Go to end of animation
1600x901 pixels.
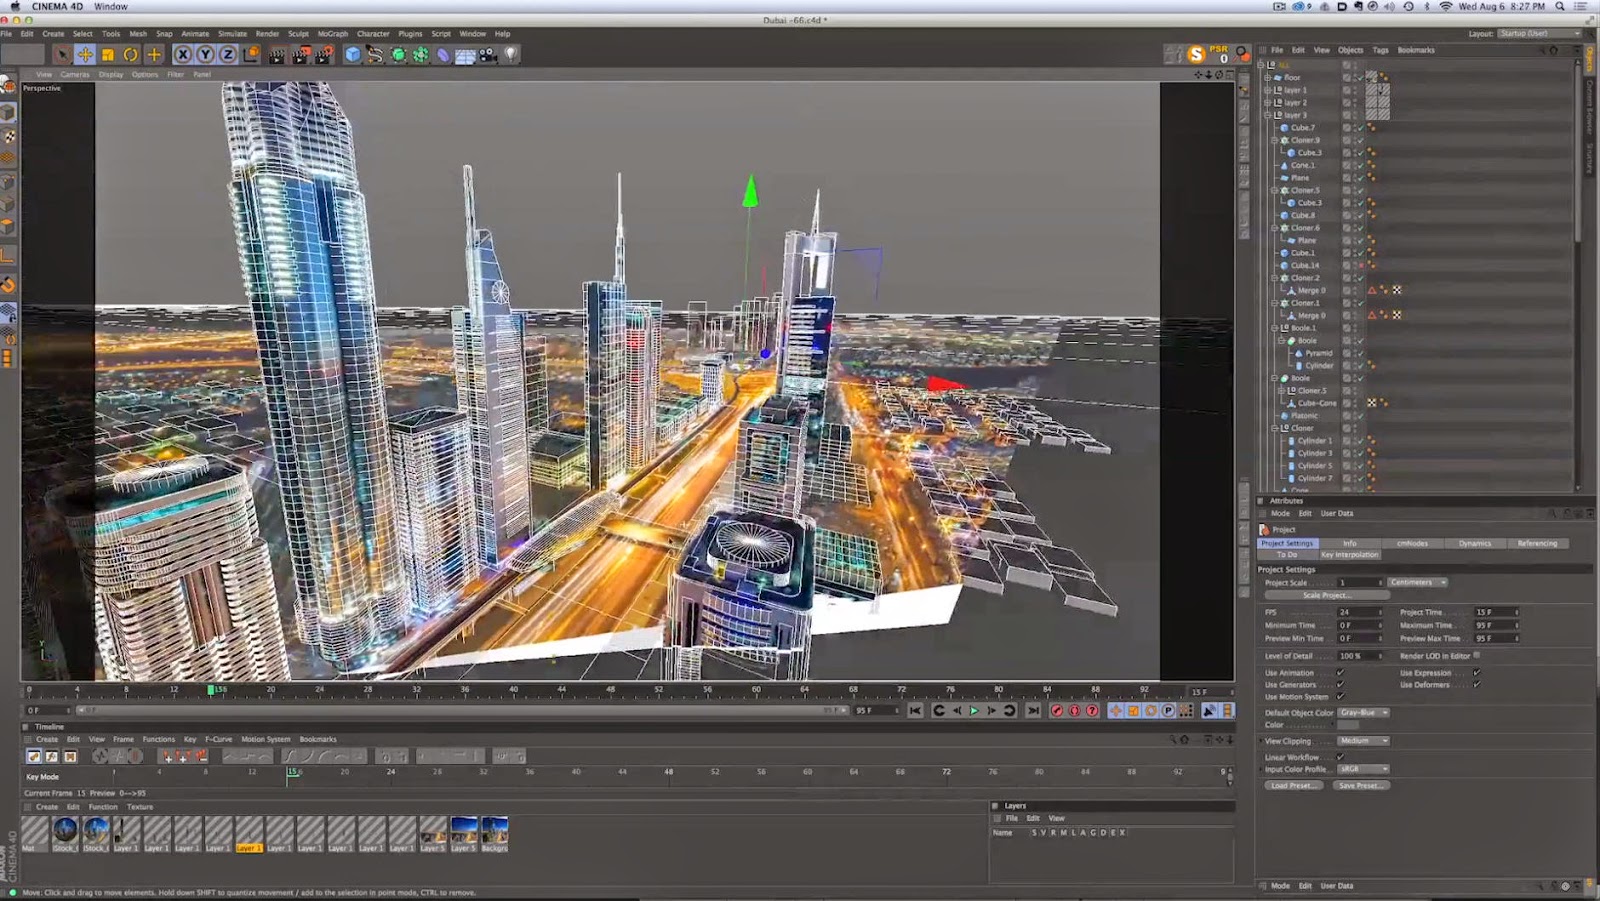pos(1033,710)
